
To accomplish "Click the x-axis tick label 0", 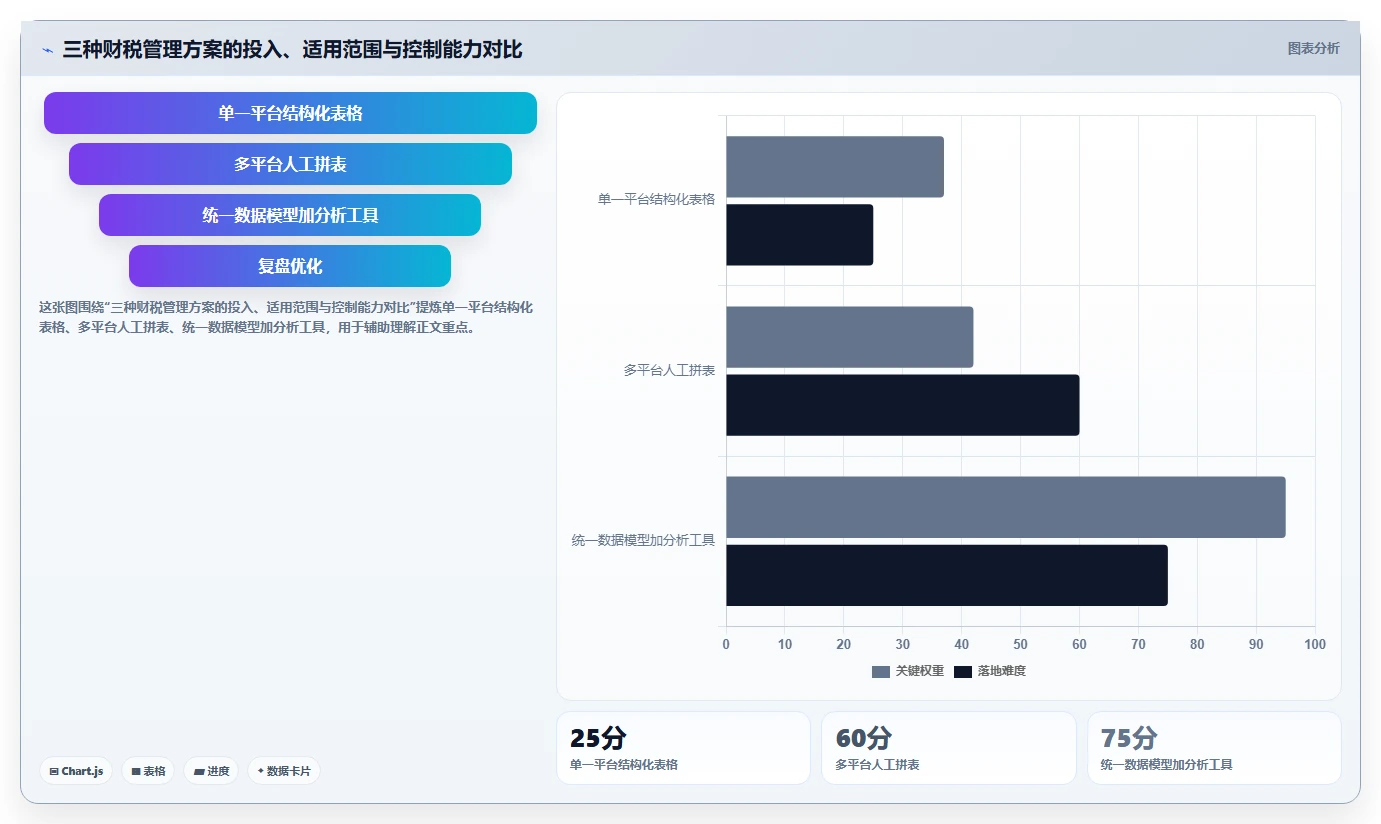I will [726, 644].
